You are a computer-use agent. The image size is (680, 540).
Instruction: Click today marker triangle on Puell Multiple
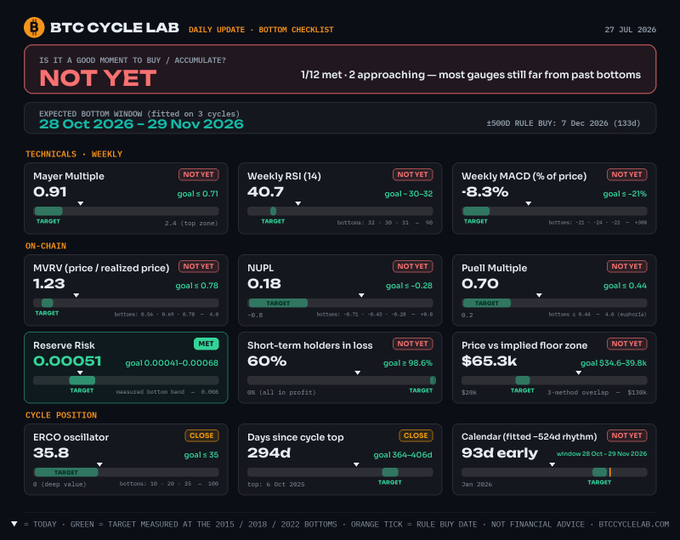[x=539, y=295]
